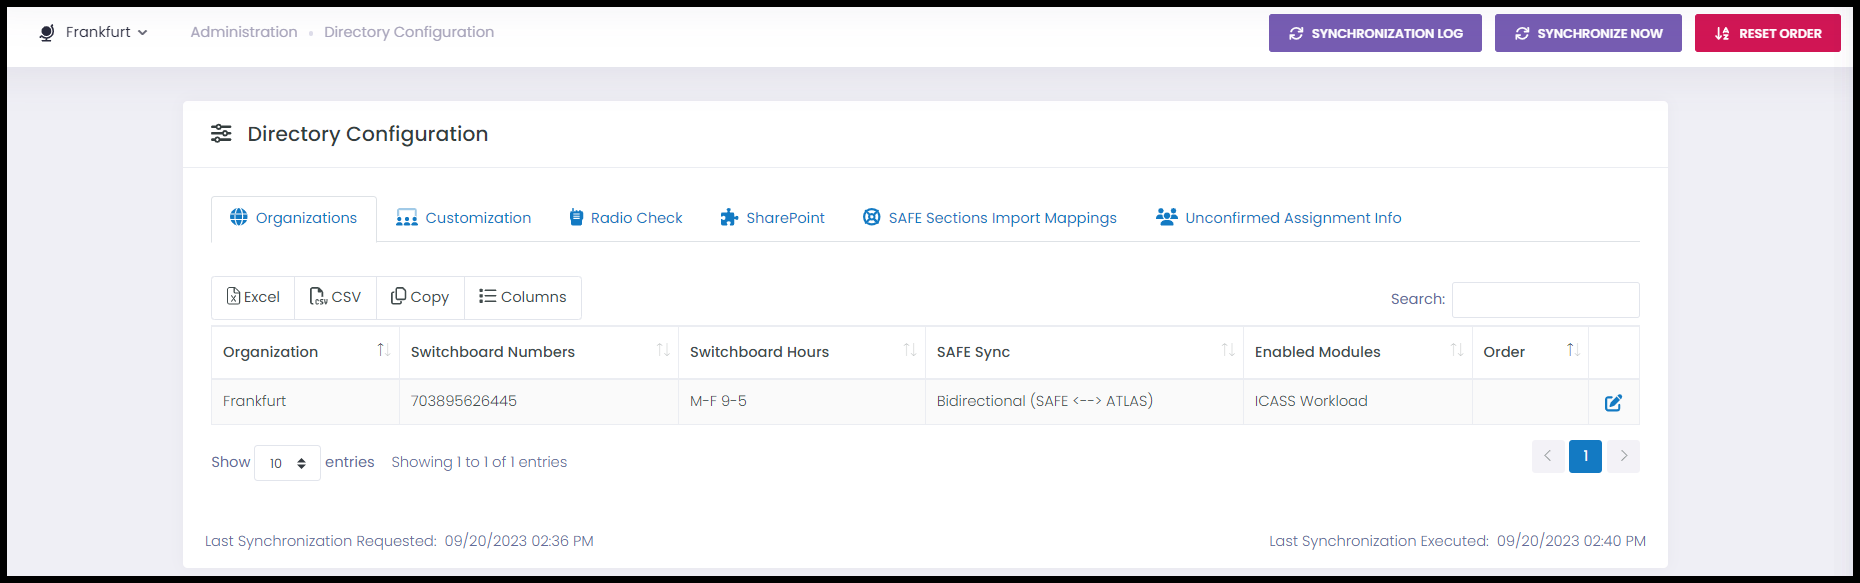Screen dimensions: 1860x583
Task: Click the edit icon in Frankfurt row
Action: [x=1613, y=402]
